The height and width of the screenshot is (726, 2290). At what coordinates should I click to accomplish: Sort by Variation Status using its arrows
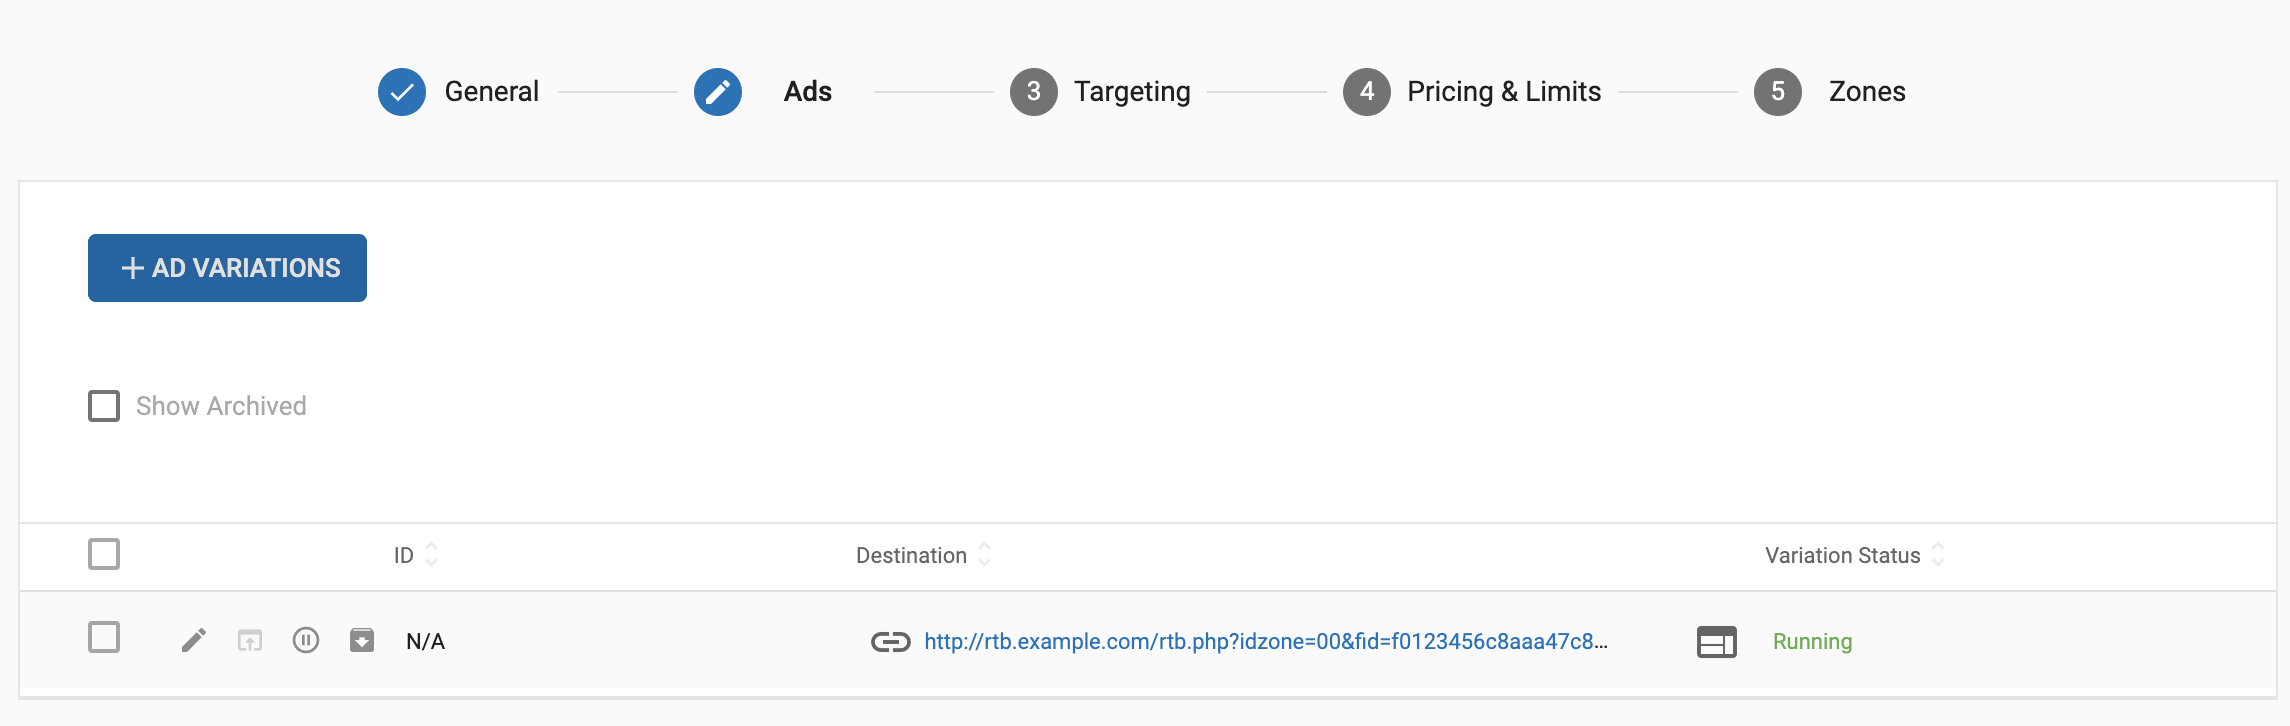[1938, 554]
